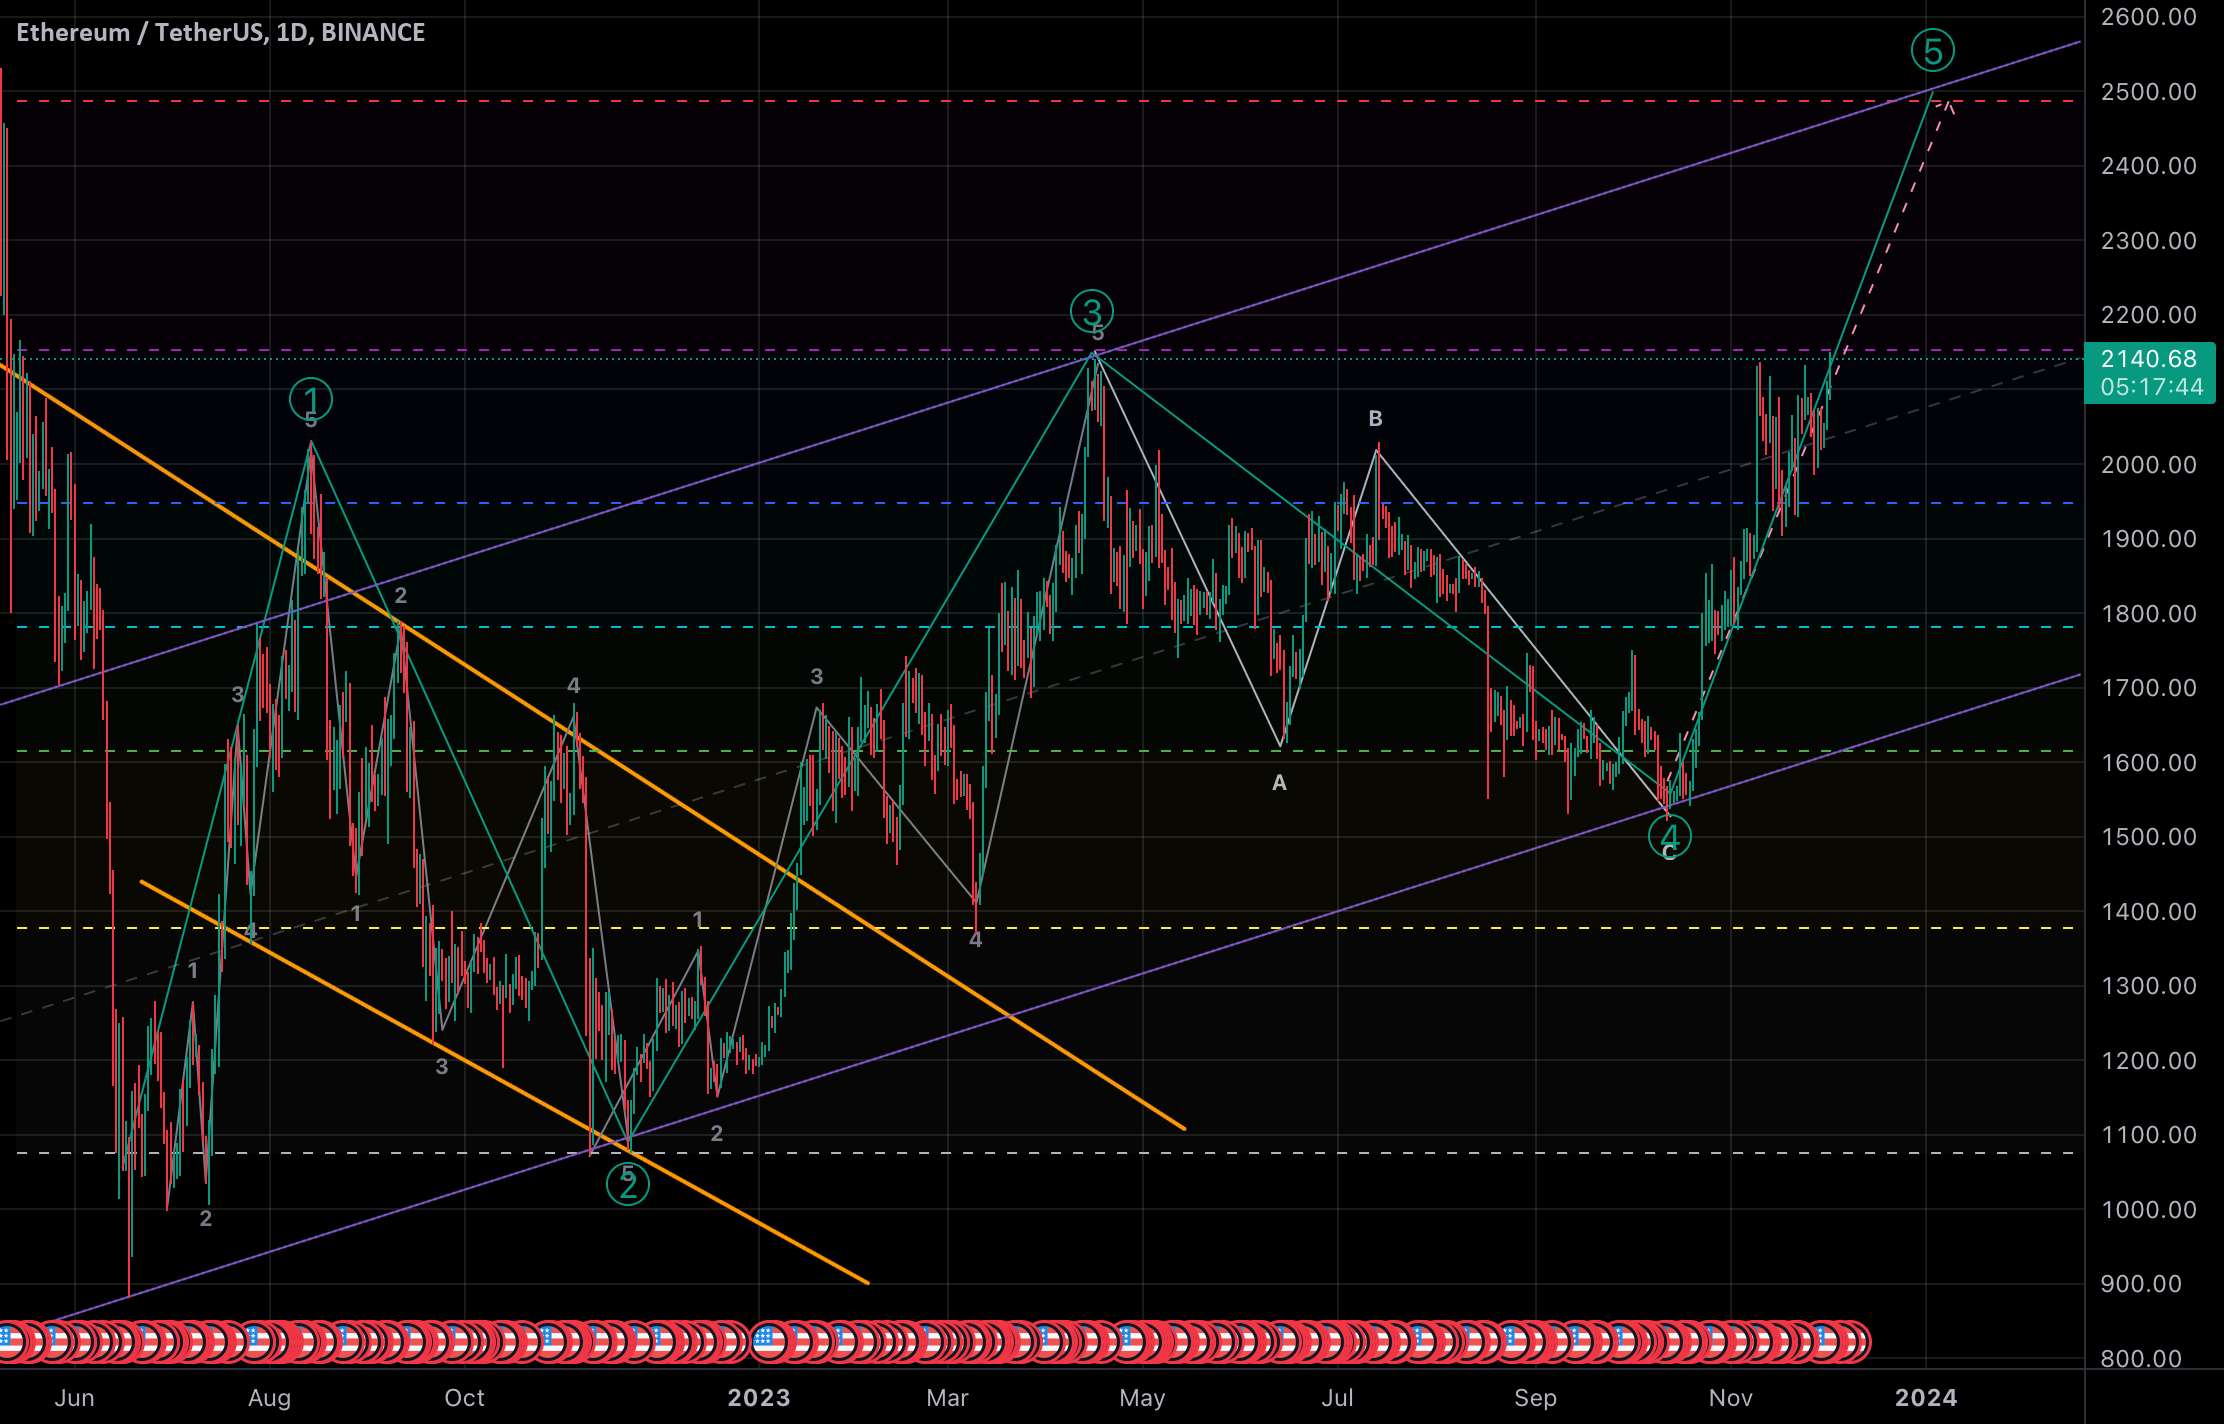2224x1424 pixels.
Task: Click the 1200.00 price axis label
Action: coord(2149,1061)
